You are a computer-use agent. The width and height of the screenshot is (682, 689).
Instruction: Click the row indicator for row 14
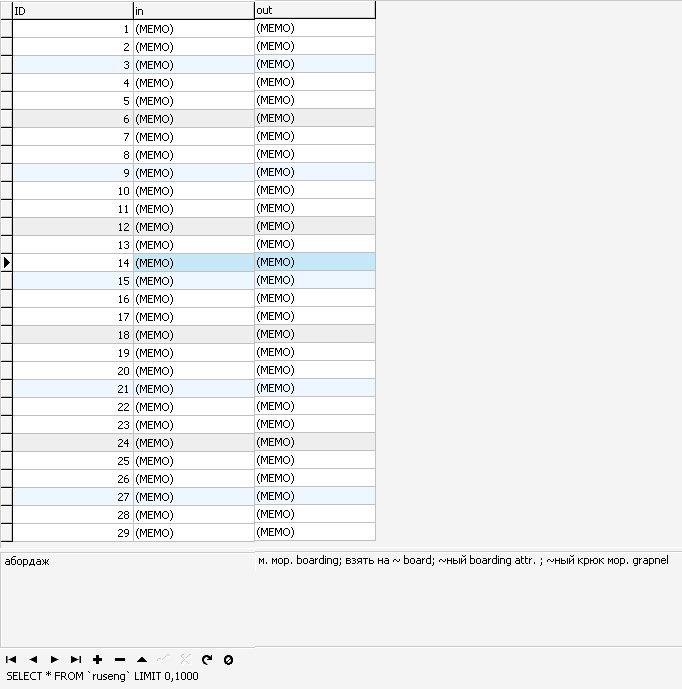click(x=6, y=263)
